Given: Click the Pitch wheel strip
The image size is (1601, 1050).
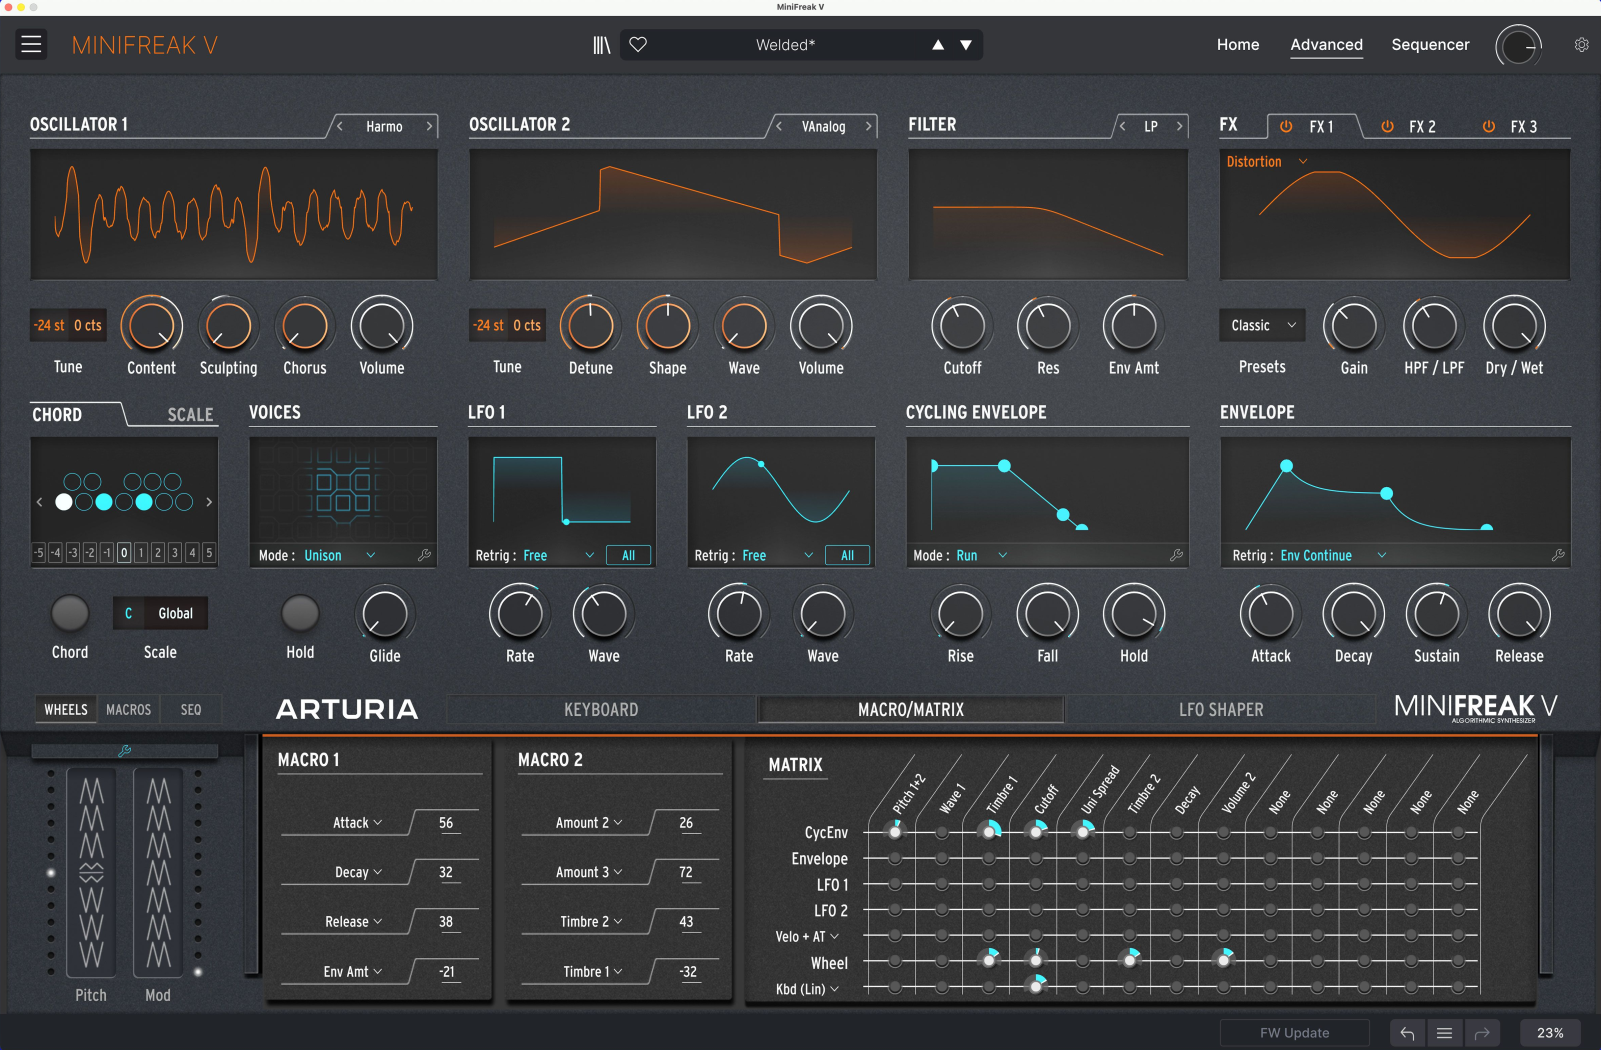Looking at the screenshot, I should (91, 873).
